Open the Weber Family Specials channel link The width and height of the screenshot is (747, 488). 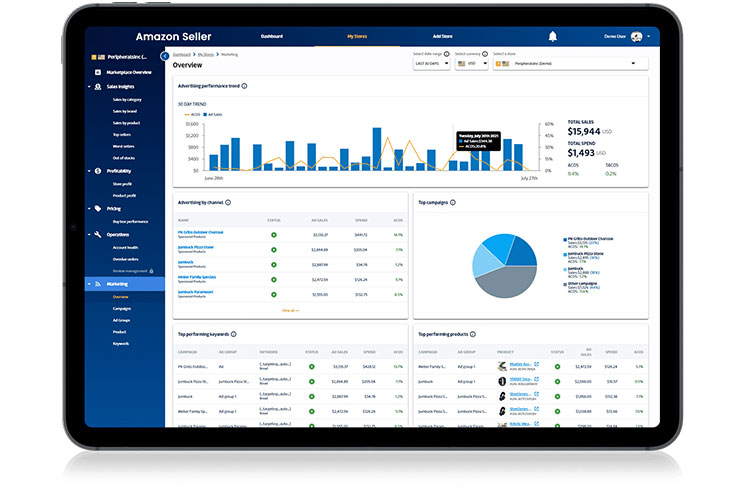pyautogui.click(x=197, y=277)
